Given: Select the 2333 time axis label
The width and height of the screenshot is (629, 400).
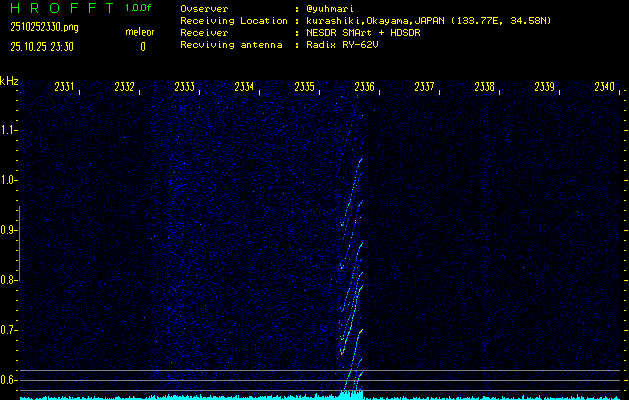Looking at the screenshot, I should click(184, 87).
